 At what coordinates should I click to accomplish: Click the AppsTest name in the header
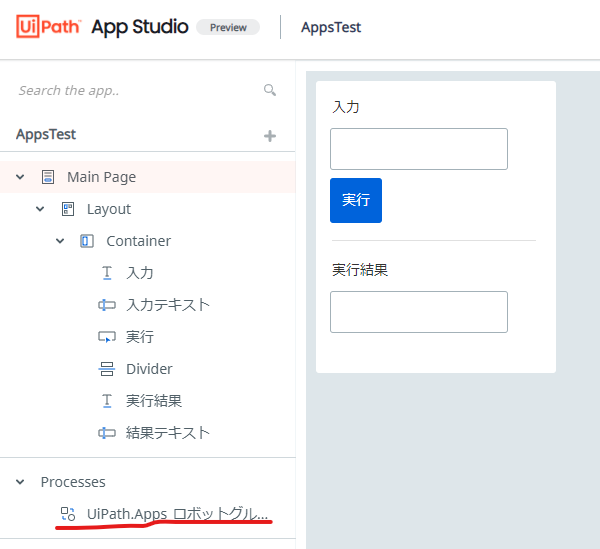tap(331, 27)
